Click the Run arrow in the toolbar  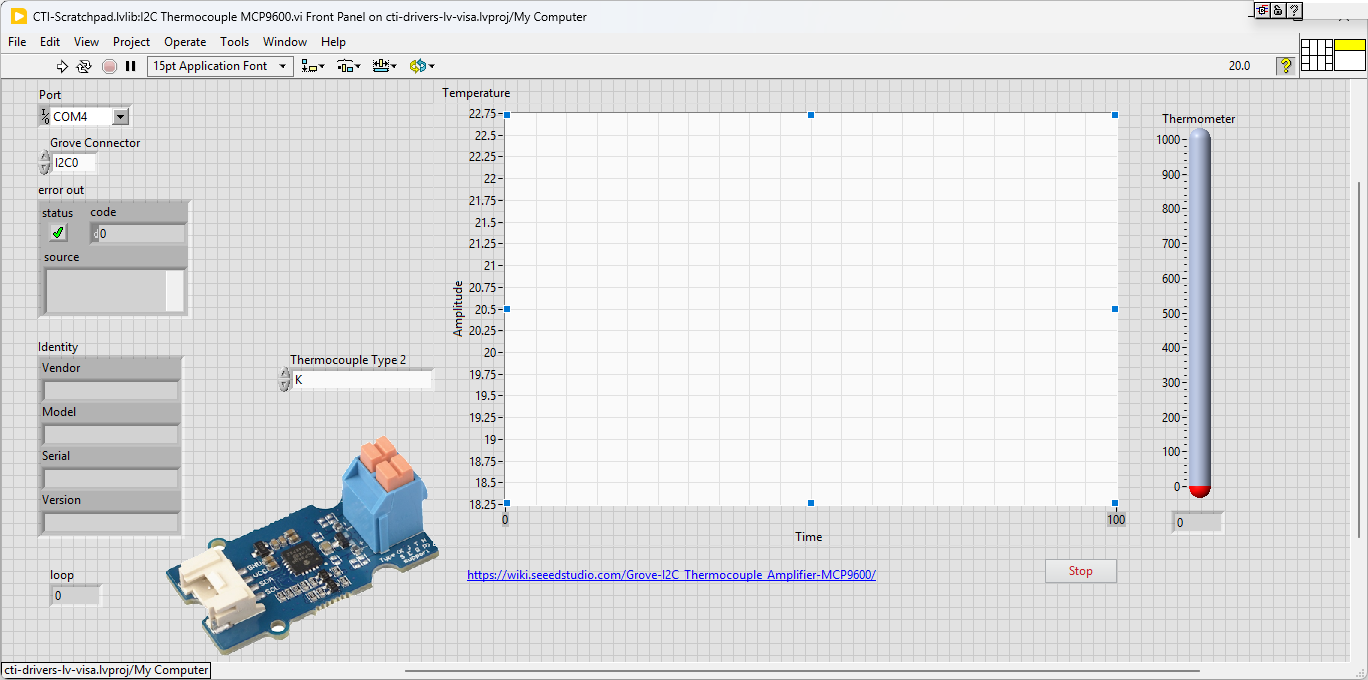pyautogui.click(x=62, y=66)
